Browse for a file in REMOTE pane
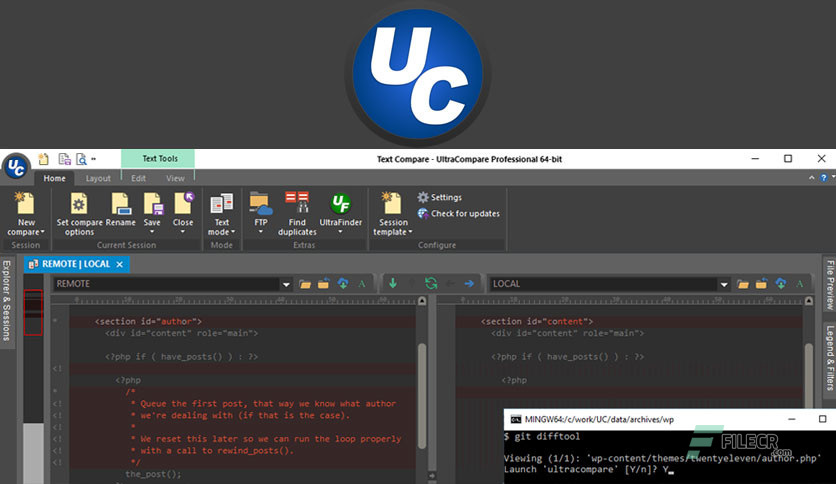Image resolution: width=836 pixels, height=484 pixels. pyautogui.click(x=305, y=284)
